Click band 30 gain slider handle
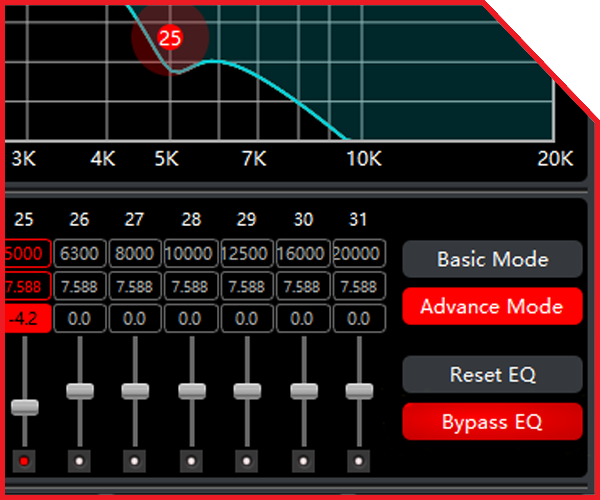 click(x=304, y=391)
